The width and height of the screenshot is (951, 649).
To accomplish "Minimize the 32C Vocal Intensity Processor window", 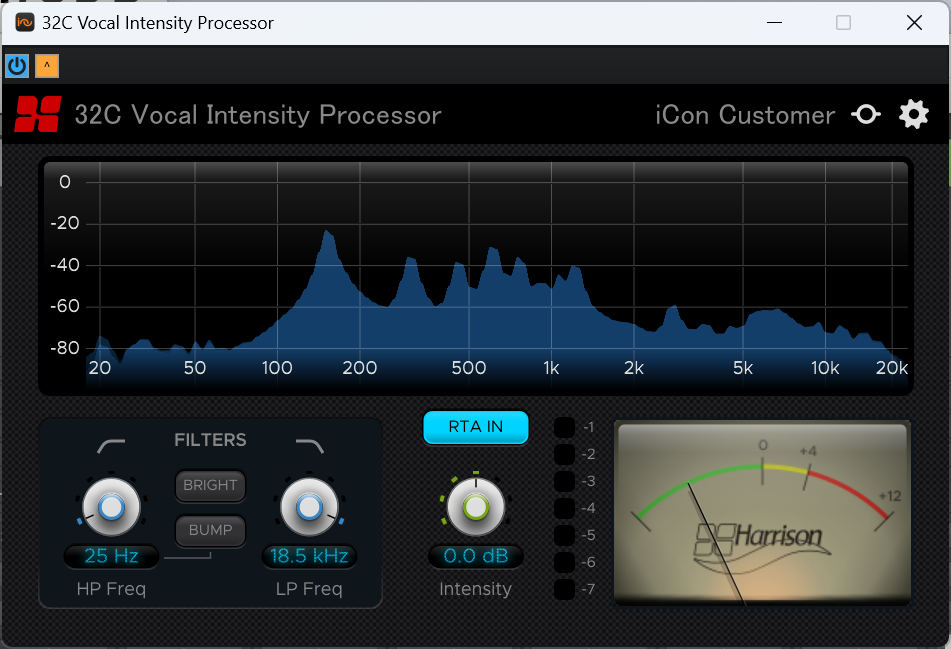I will pos(775,23).
